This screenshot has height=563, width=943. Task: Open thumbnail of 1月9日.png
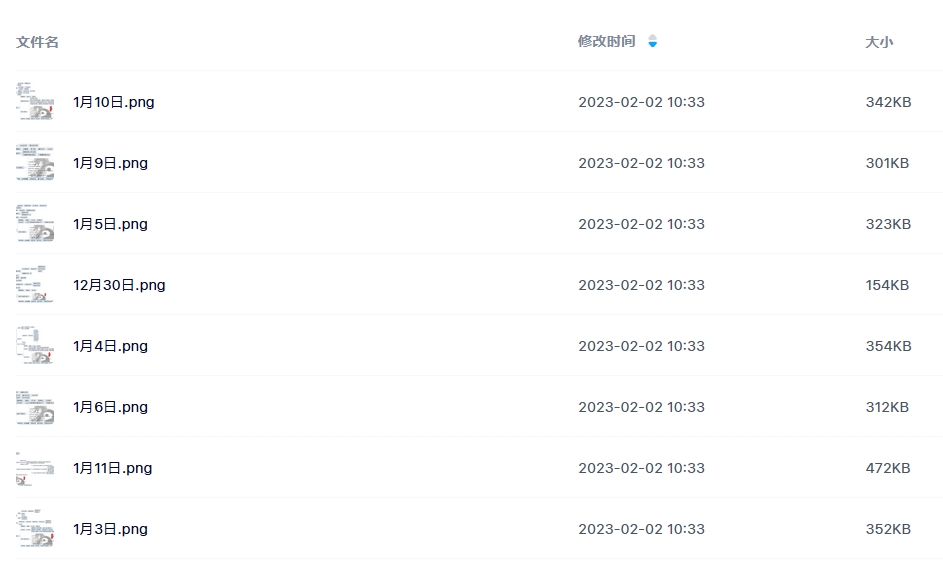click(x=35, y=162)
